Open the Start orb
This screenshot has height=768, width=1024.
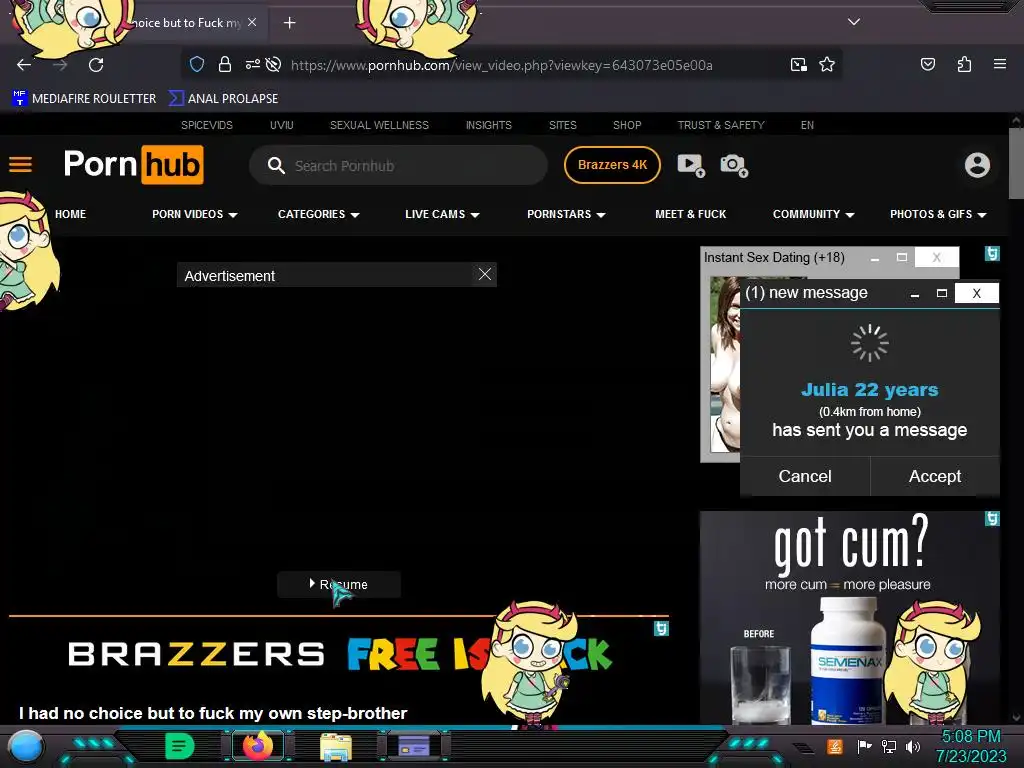(27, 746)
